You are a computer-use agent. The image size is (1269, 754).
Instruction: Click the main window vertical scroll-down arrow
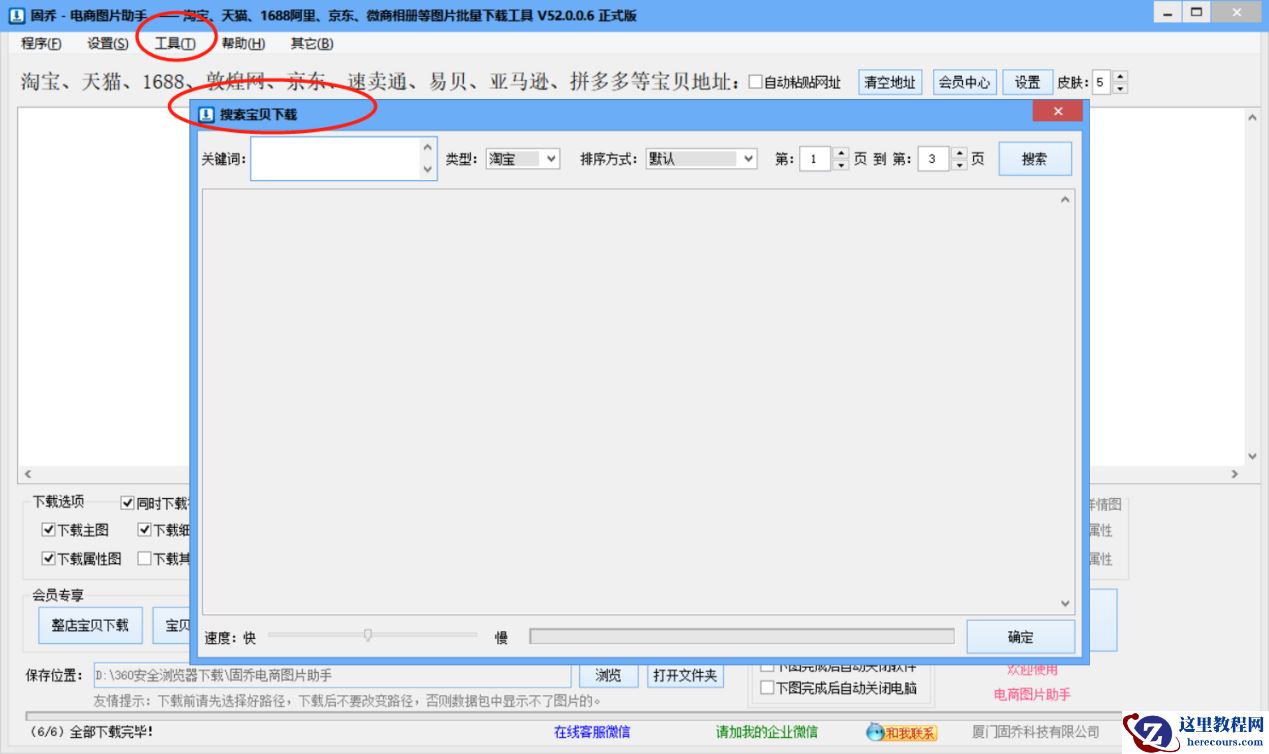point(1252,456)
